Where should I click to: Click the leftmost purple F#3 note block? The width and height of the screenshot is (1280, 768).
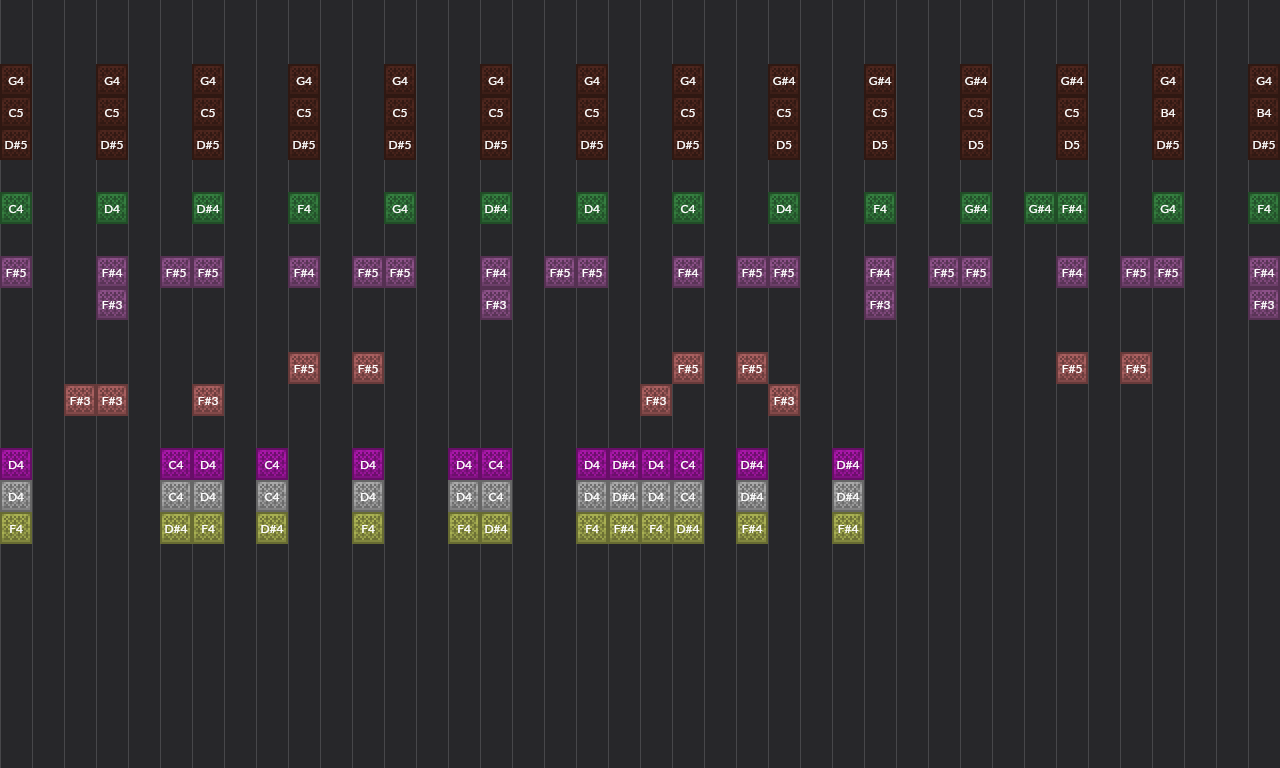click(x=112, y=305)
